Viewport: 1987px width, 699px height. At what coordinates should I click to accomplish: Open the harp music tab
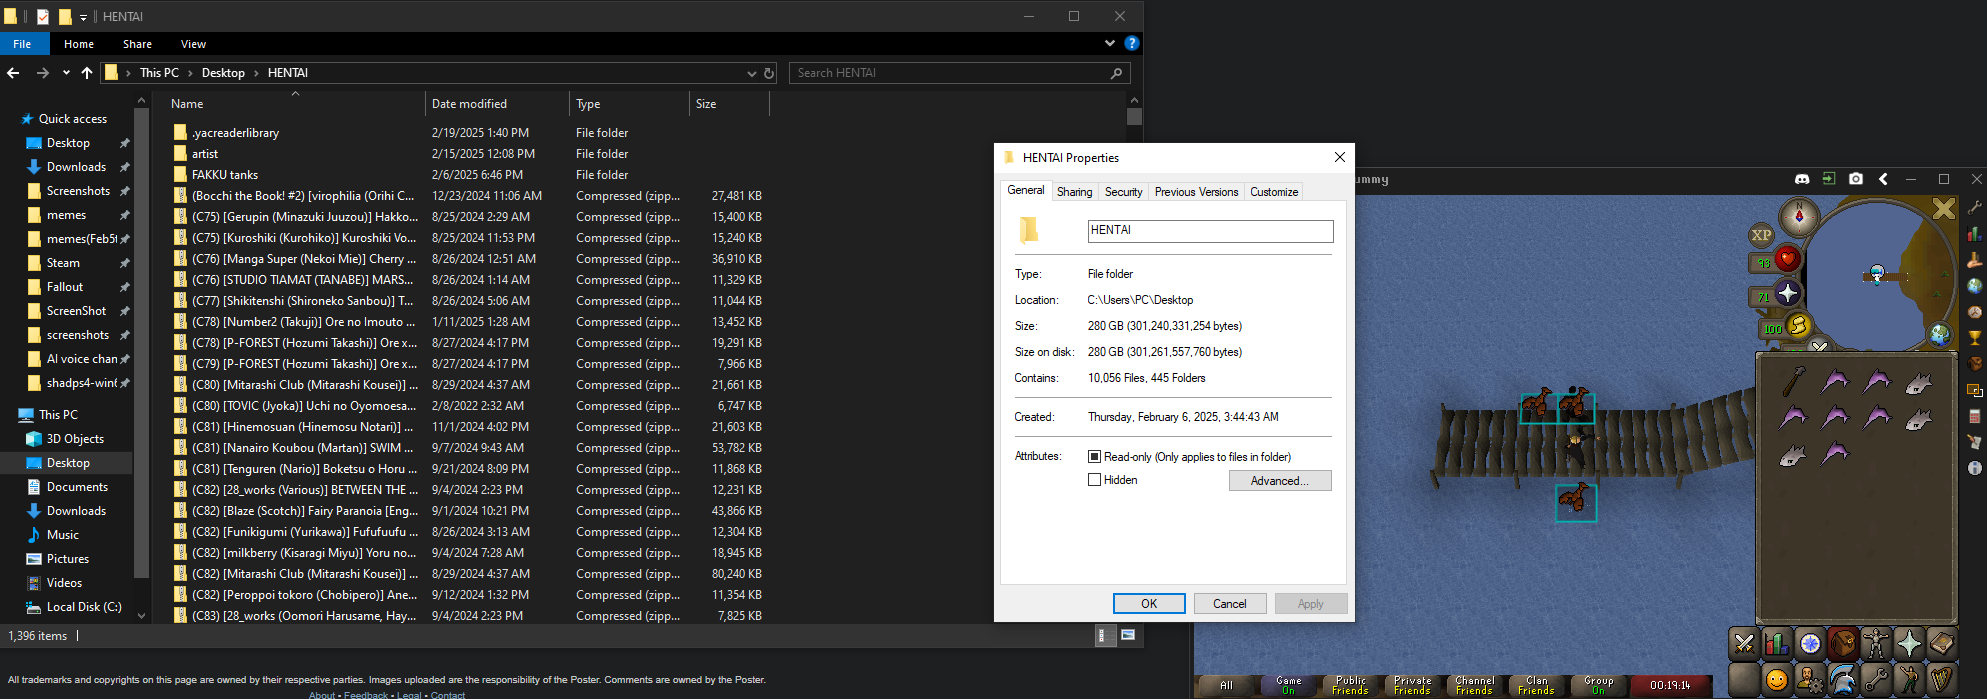click(x=1942, y=680)
